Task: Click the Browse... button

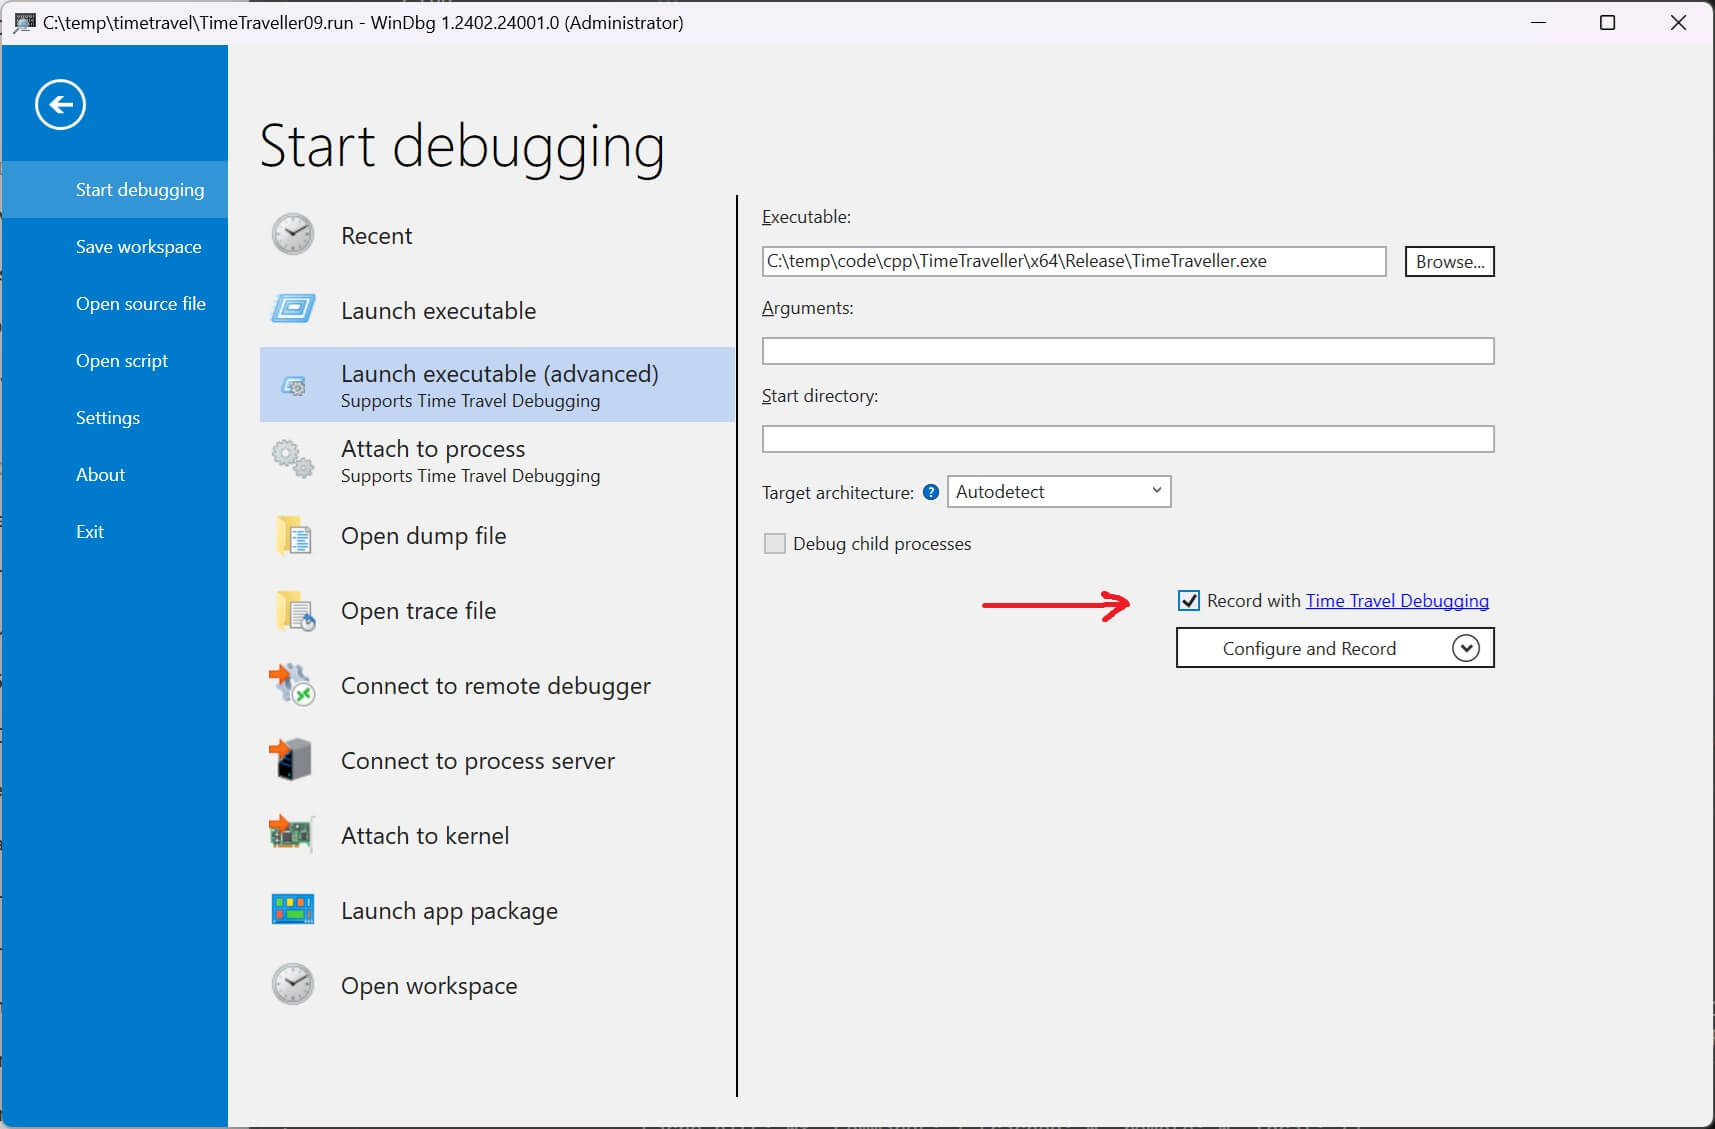Action: point(1449,261)
